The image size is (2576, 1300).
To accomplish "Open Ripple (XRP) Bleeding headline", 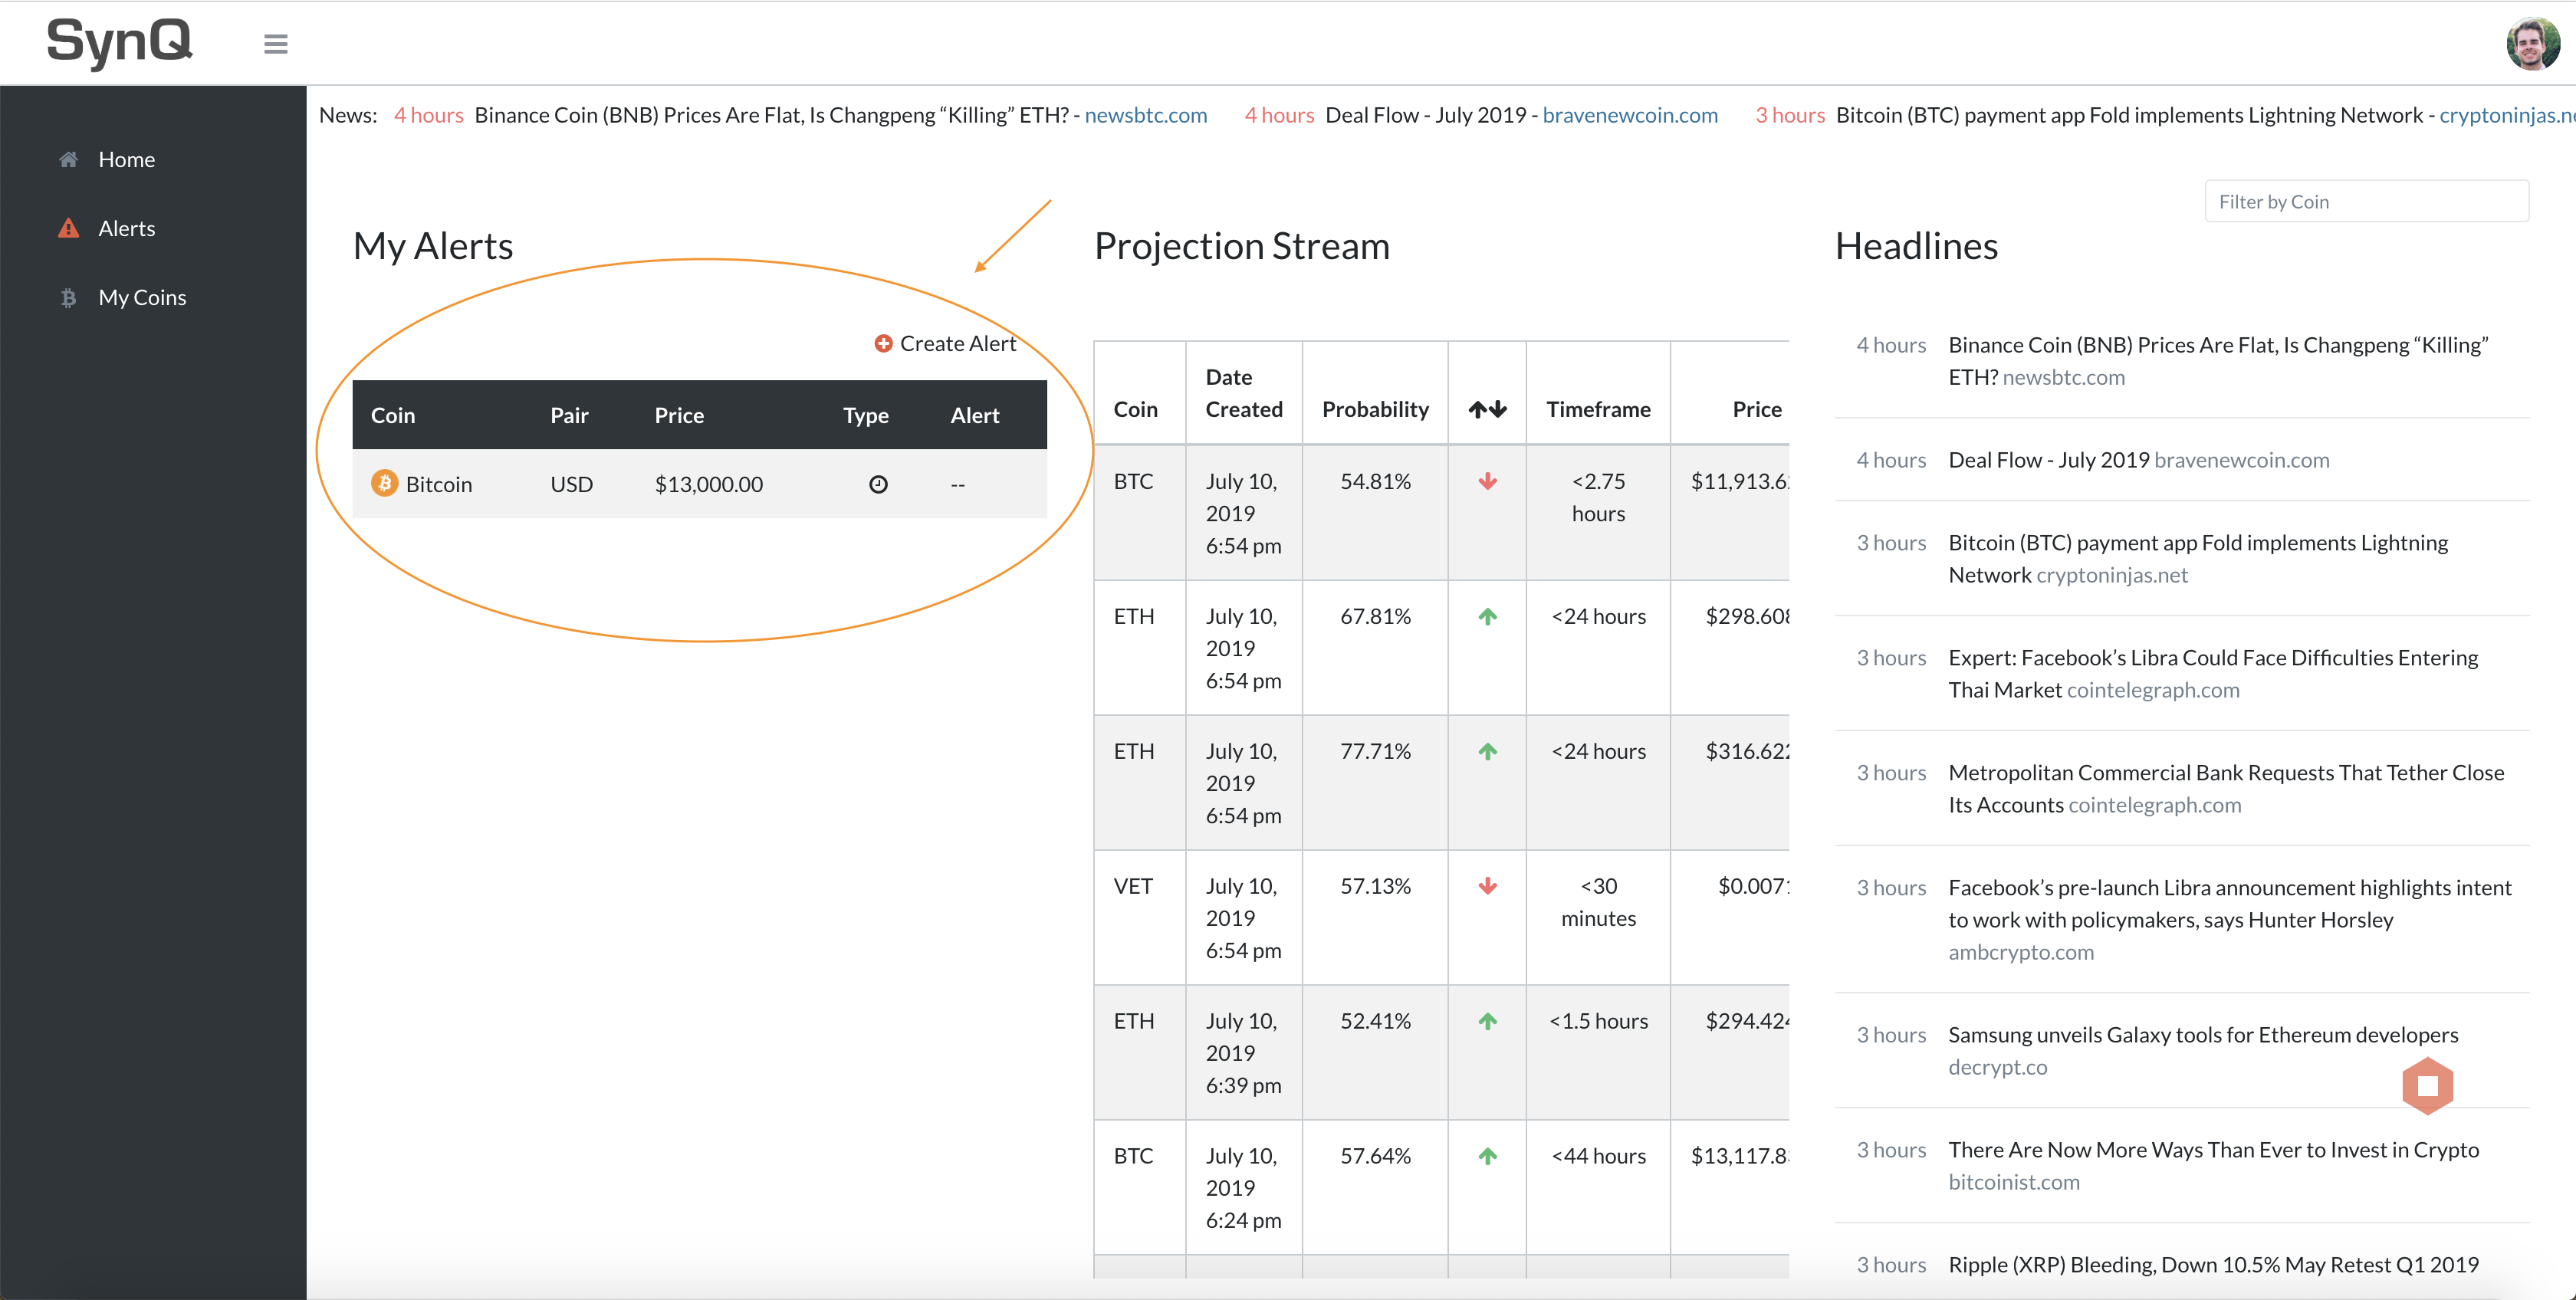I will (2213, 1265).
